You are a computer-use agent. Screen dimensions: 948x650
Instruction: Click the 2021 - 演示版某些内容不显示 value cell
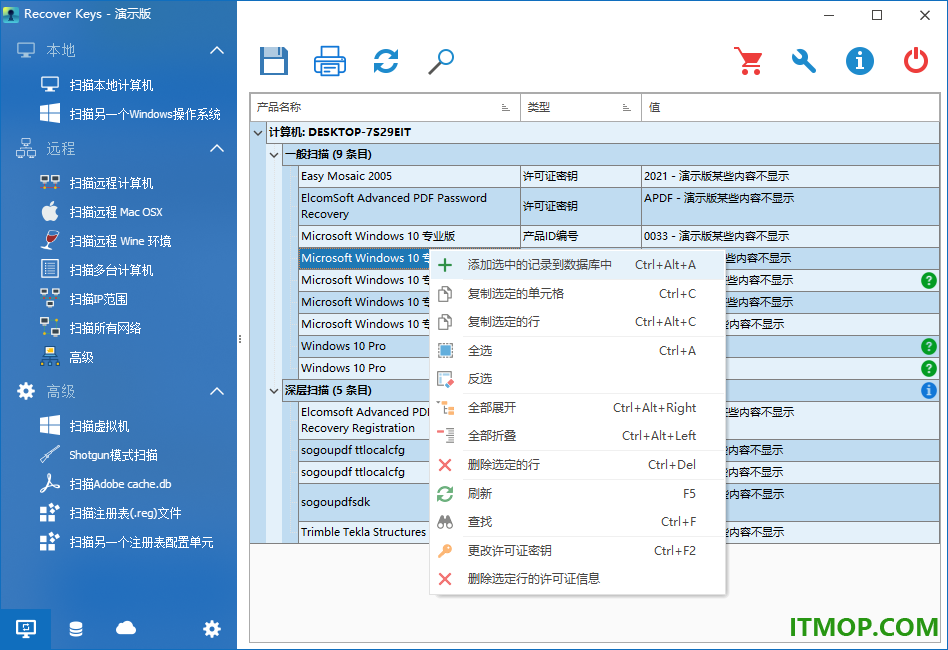[x=790, y=176]
